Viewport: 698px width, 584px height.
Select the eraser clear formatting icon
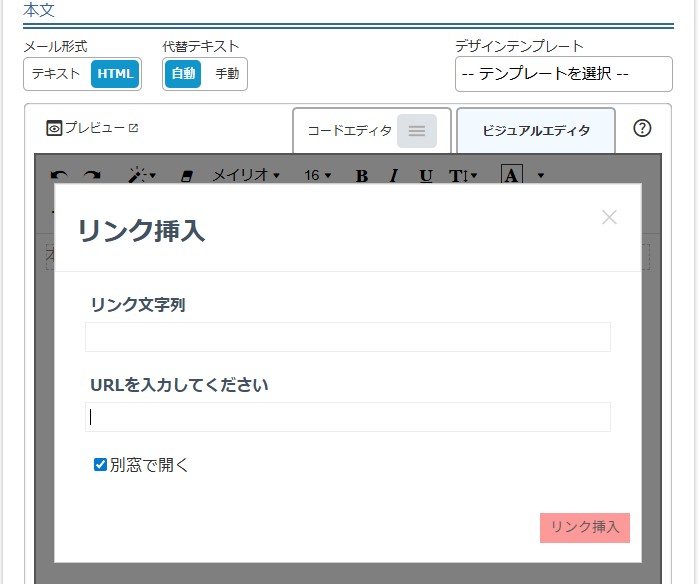184,176
